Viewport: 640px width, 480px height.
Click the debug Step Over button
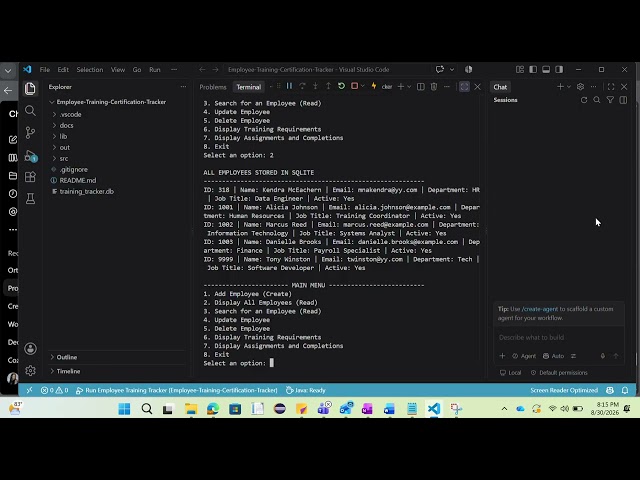302,86
